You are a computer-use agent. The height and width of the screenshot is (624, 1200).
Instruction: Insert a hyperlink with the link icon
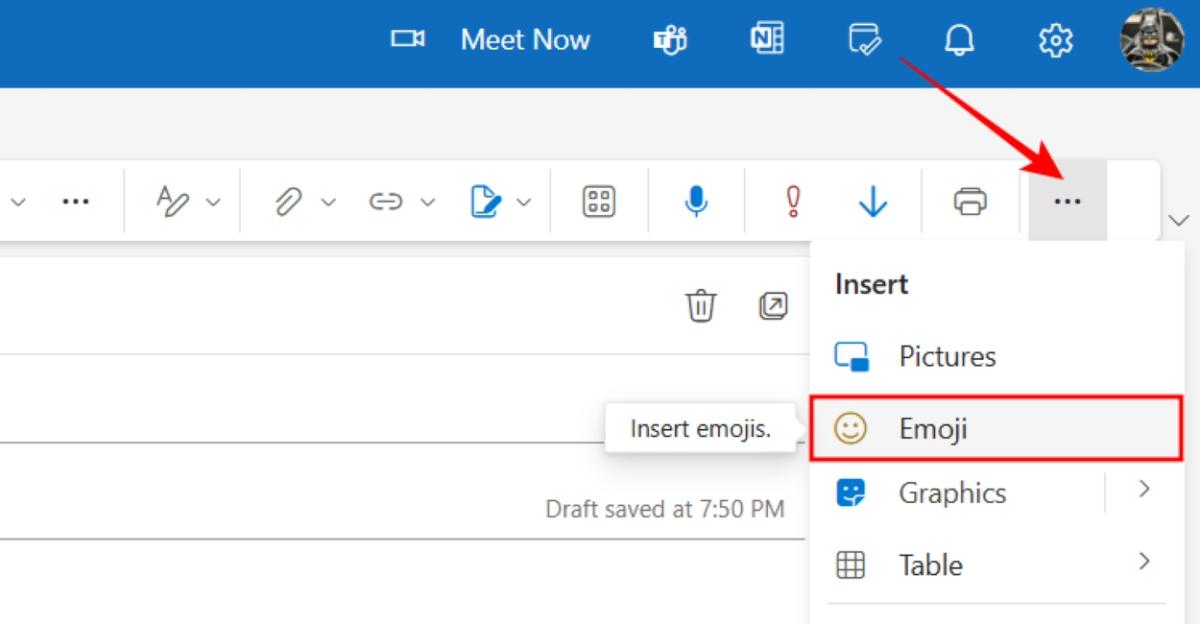pyautogui.click(x=387, y=200)
